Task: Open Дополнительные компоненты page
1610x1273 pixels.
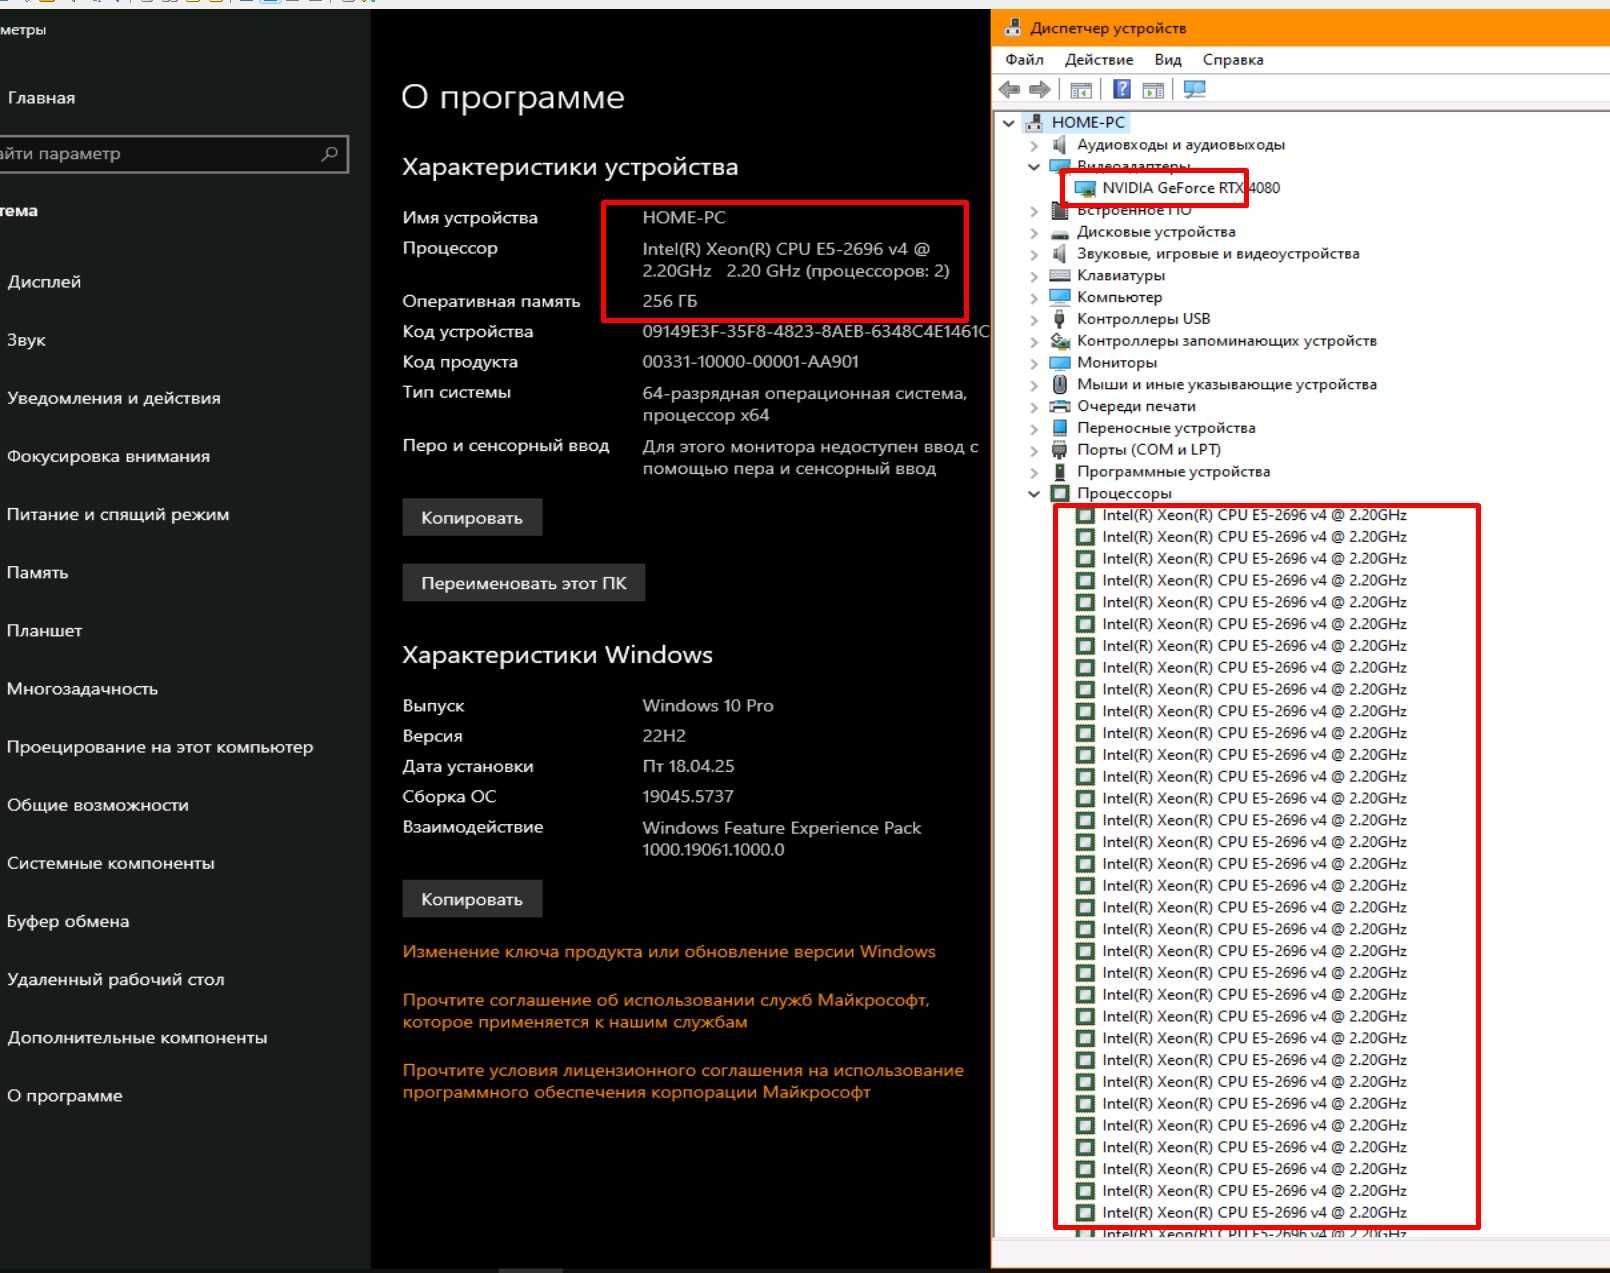Action: click(137, 1038)
